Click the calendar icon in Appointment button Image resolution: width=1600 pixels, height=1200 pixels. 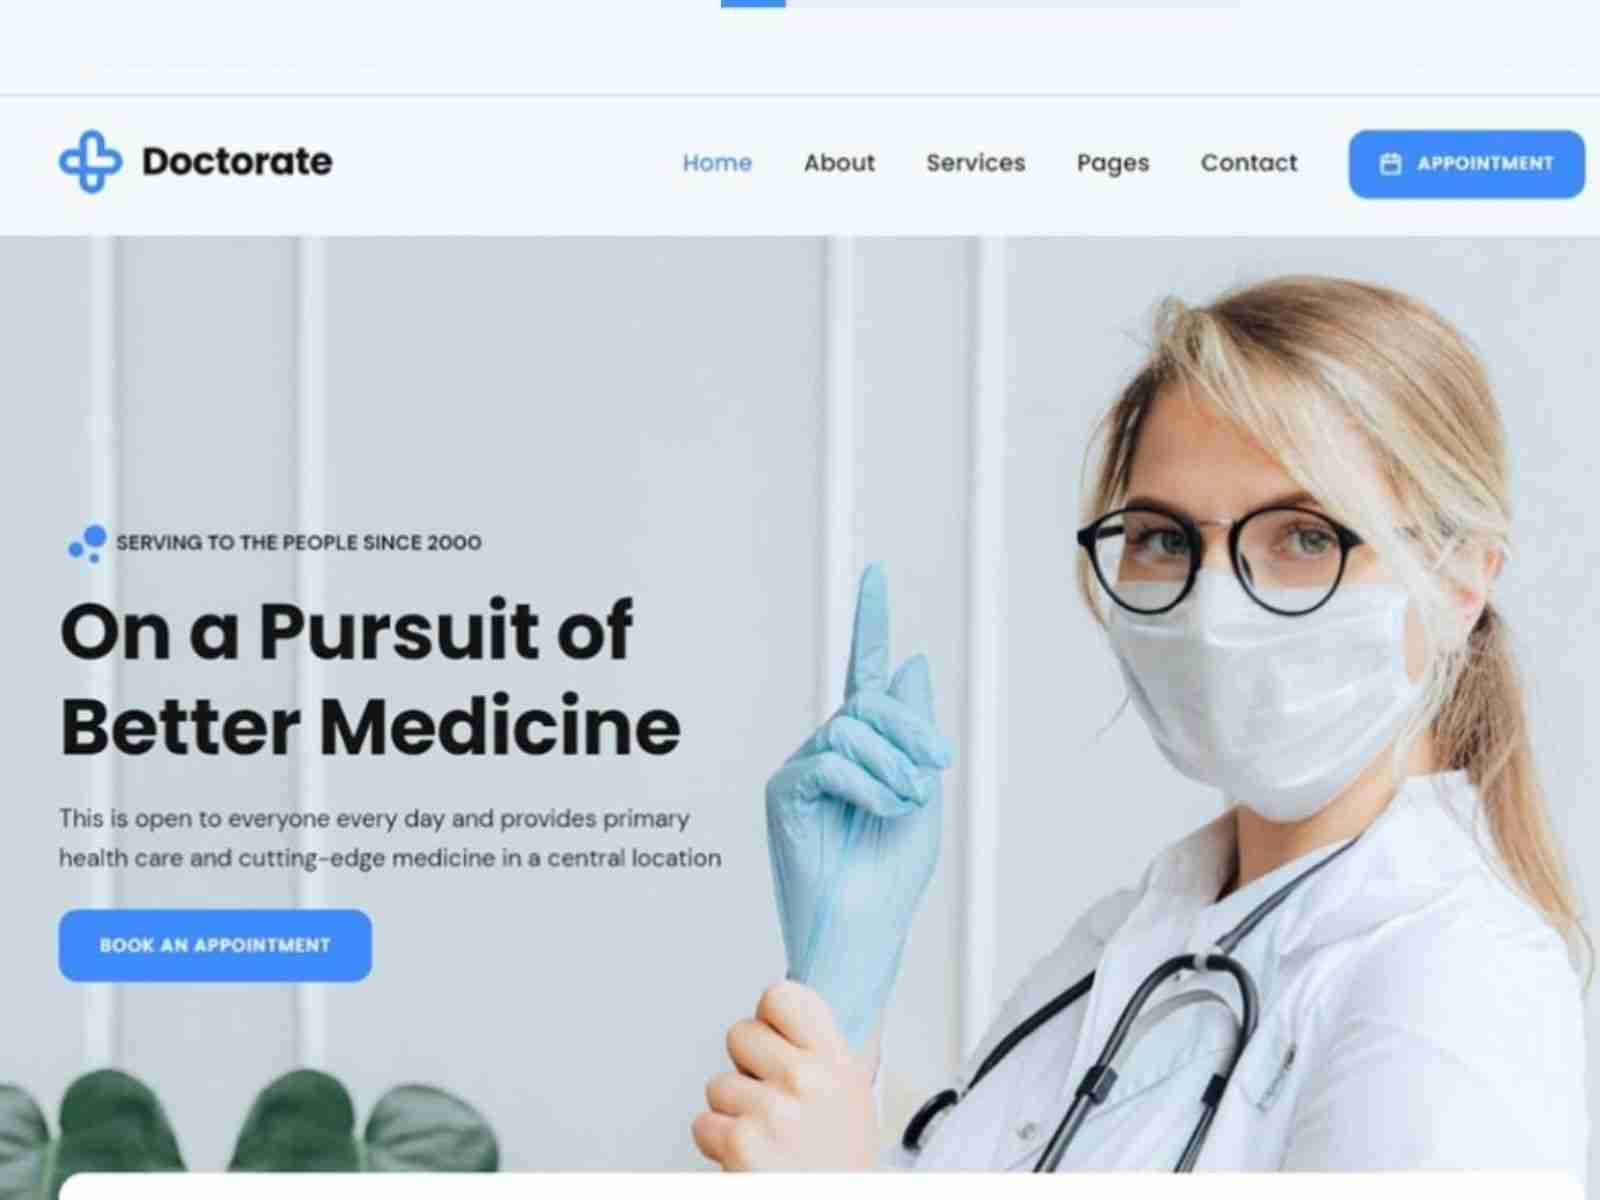click(x=1390, y=164)
